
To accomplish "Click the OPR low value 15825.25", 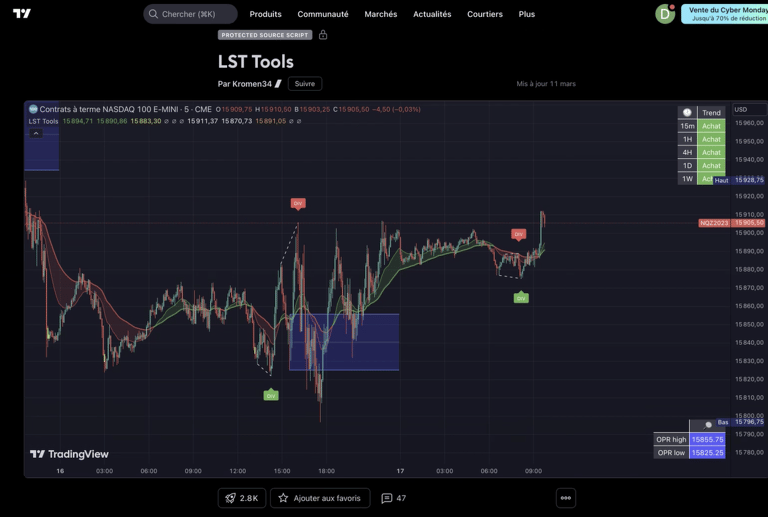I will point(707,453).
